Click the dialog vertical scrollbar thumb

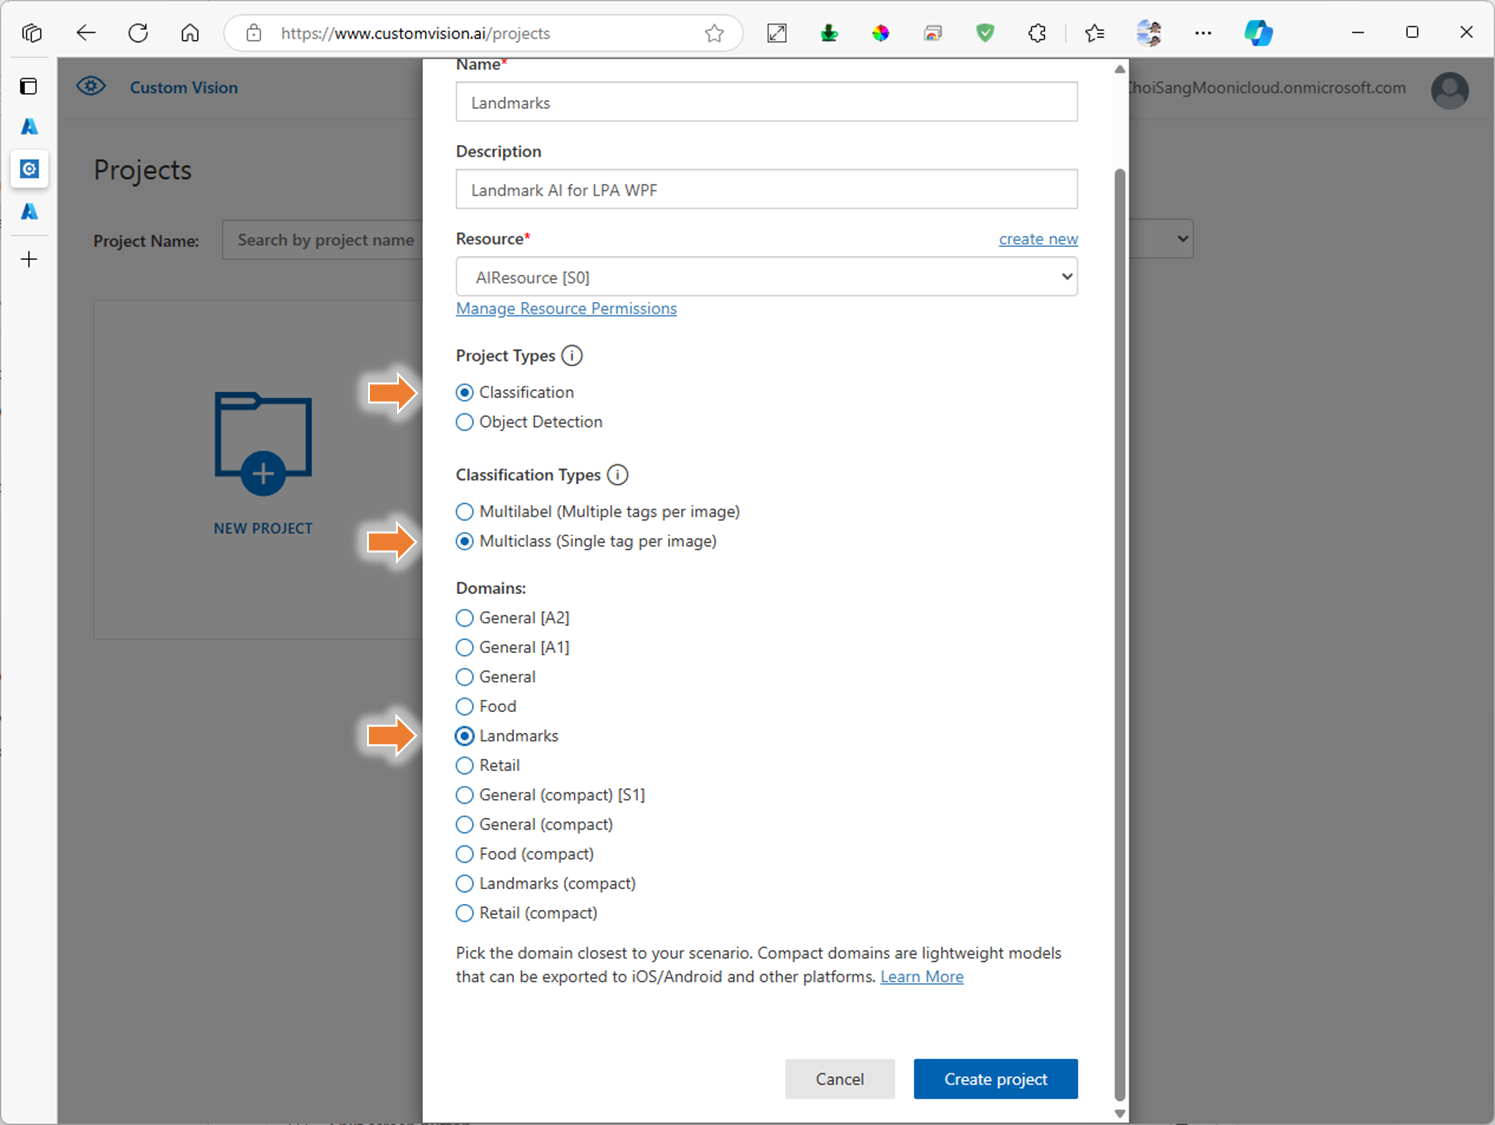tap(1120, 634)
